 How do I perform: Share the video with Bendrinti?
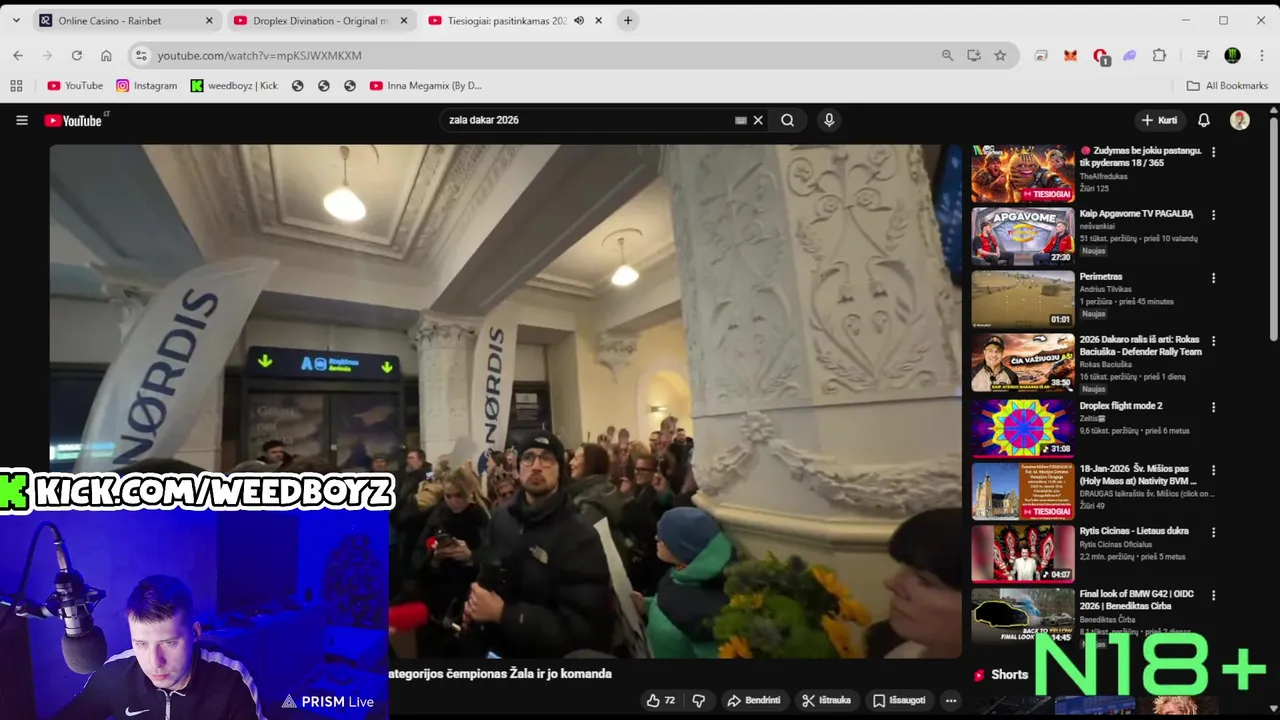[x=754, y=700]
